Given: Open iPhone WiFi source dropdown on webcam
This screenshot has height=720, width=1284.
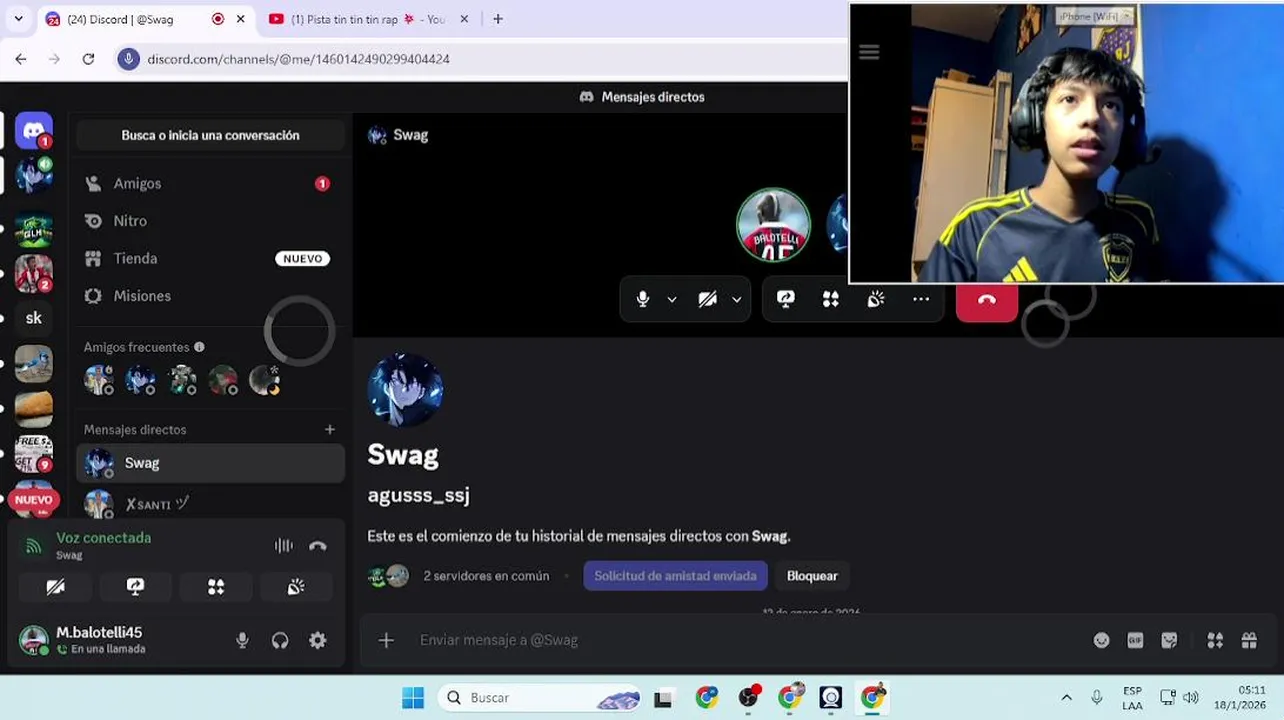Looking at the screenshot, I should [x=1095, y=16].
